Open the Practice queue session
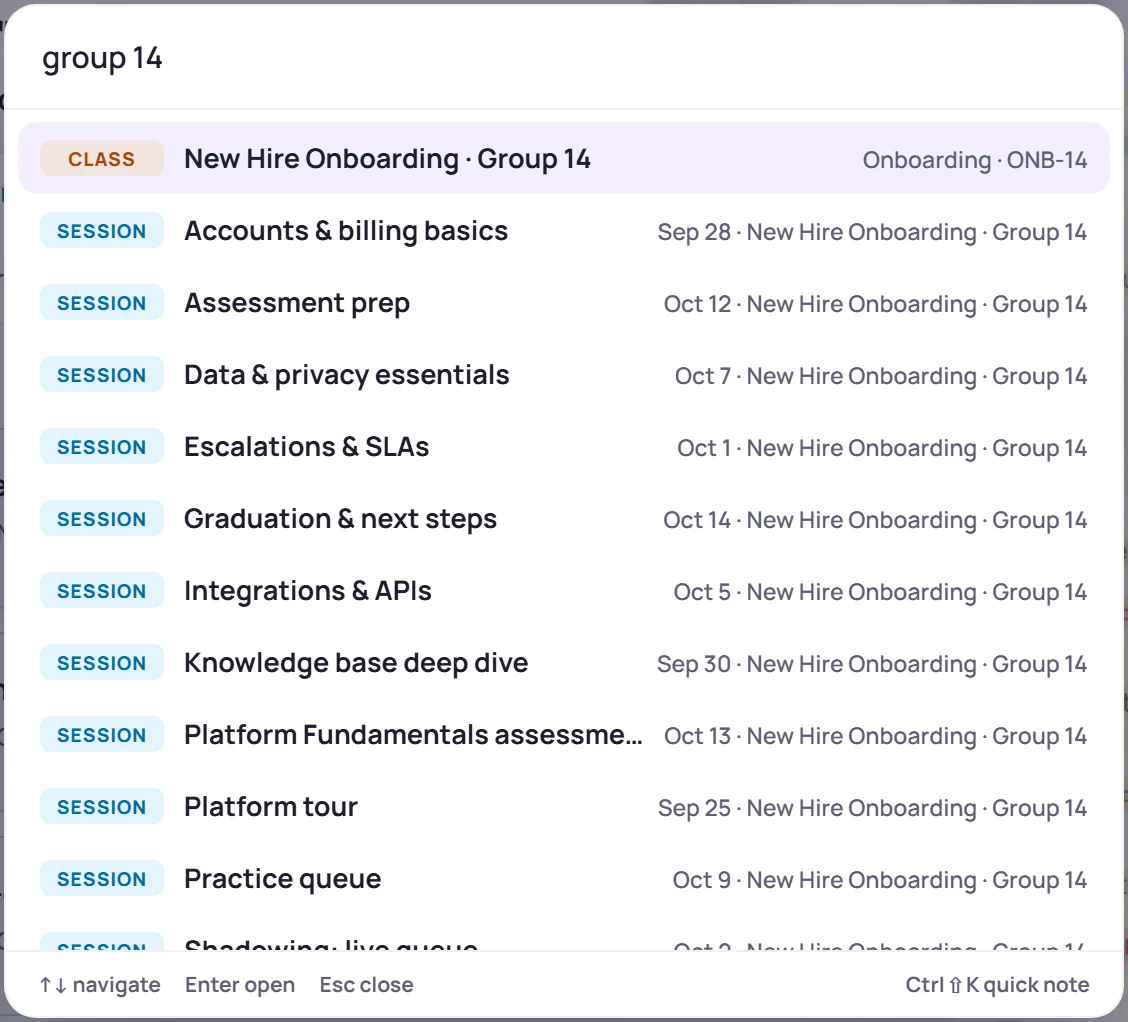The width and height of the screenshot is (1128, 1022). 563,878
